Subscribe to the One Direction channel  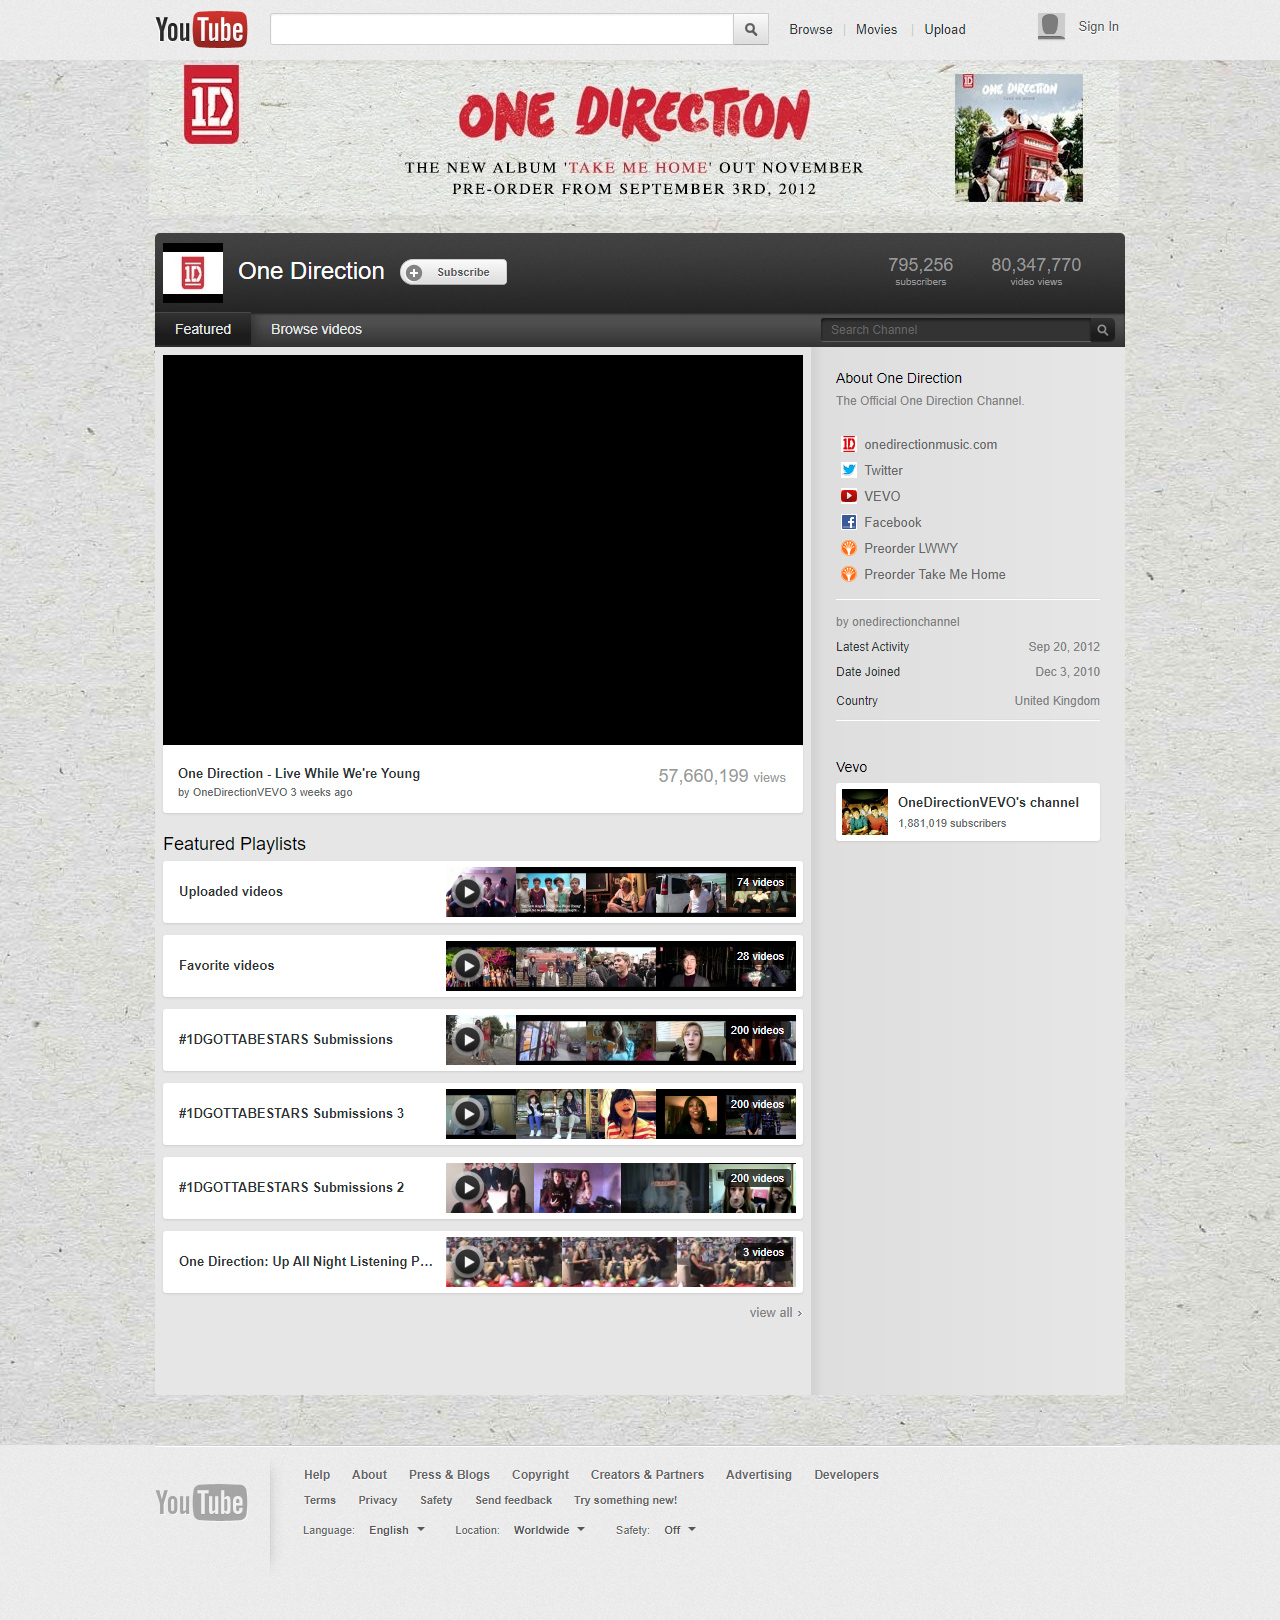454,272
